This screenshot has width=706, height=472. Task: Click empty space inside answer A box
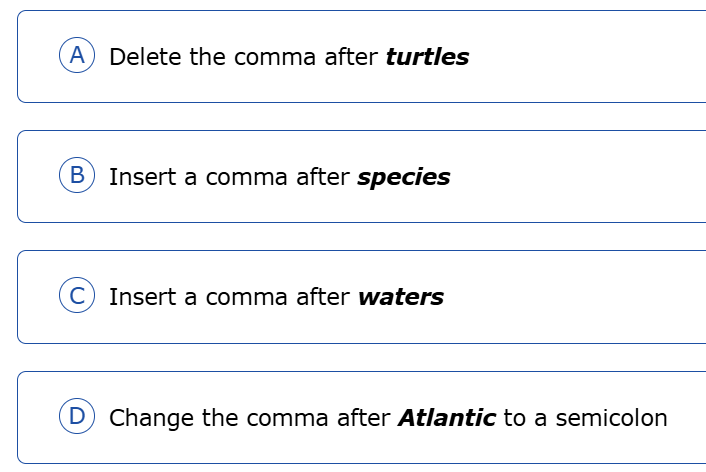coord(590,57)
